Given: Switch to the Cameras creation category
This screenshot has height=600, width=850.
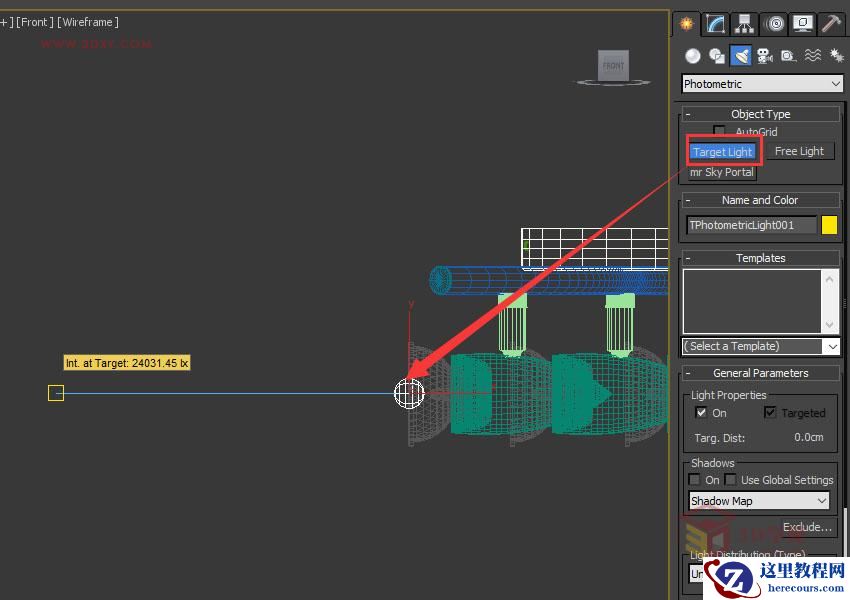Looking at the screenshot, I should click(x=763, y=55).
